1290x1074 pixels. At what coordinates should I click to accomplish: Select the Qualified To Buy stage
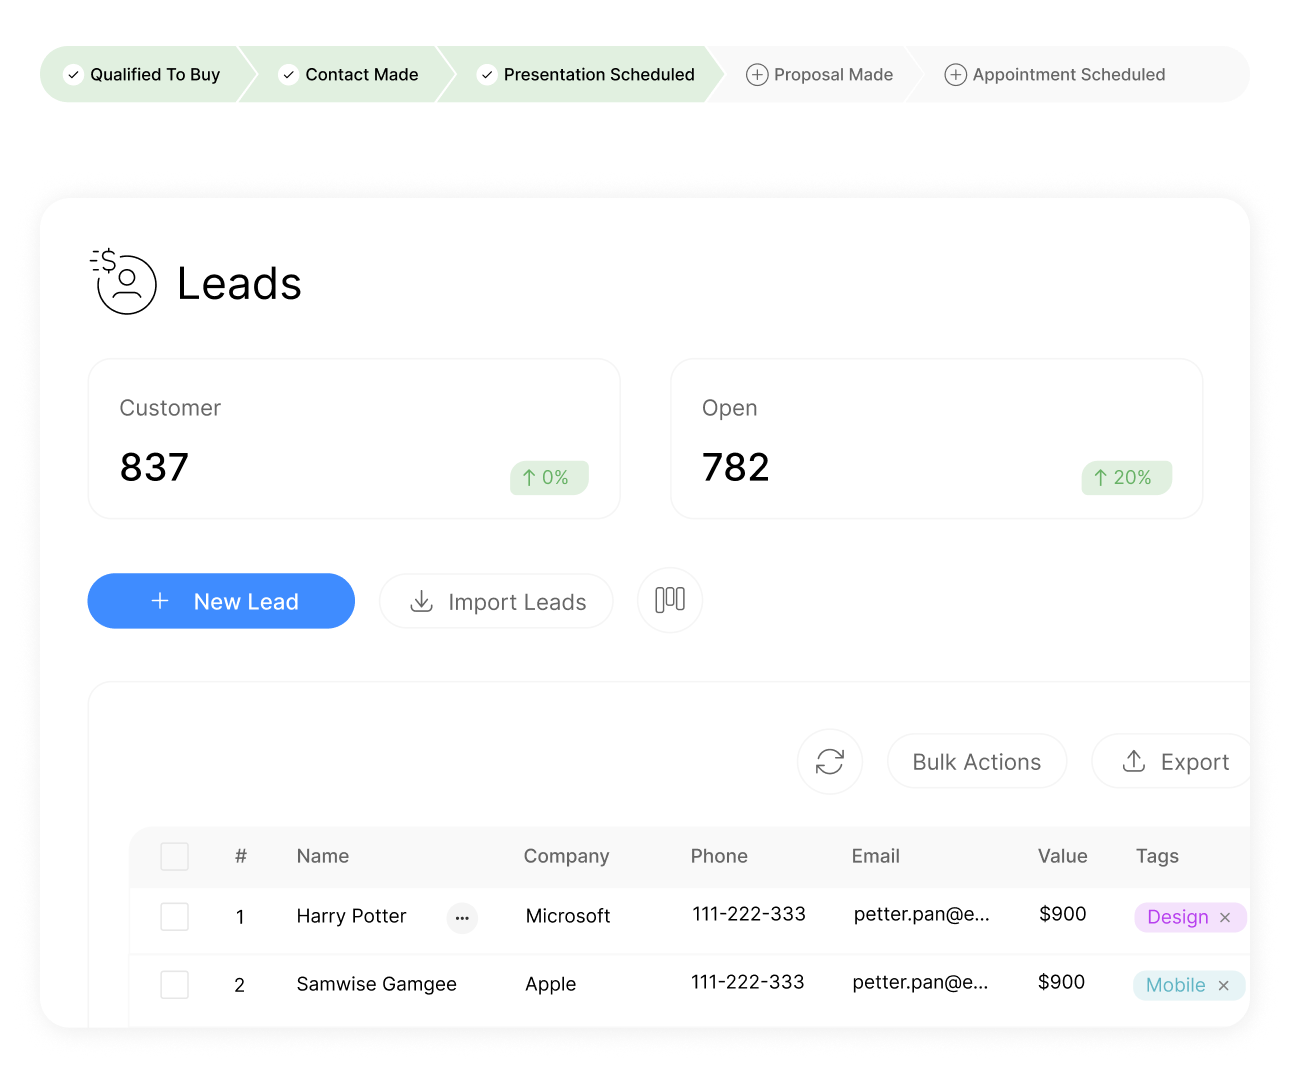point(142,75)
